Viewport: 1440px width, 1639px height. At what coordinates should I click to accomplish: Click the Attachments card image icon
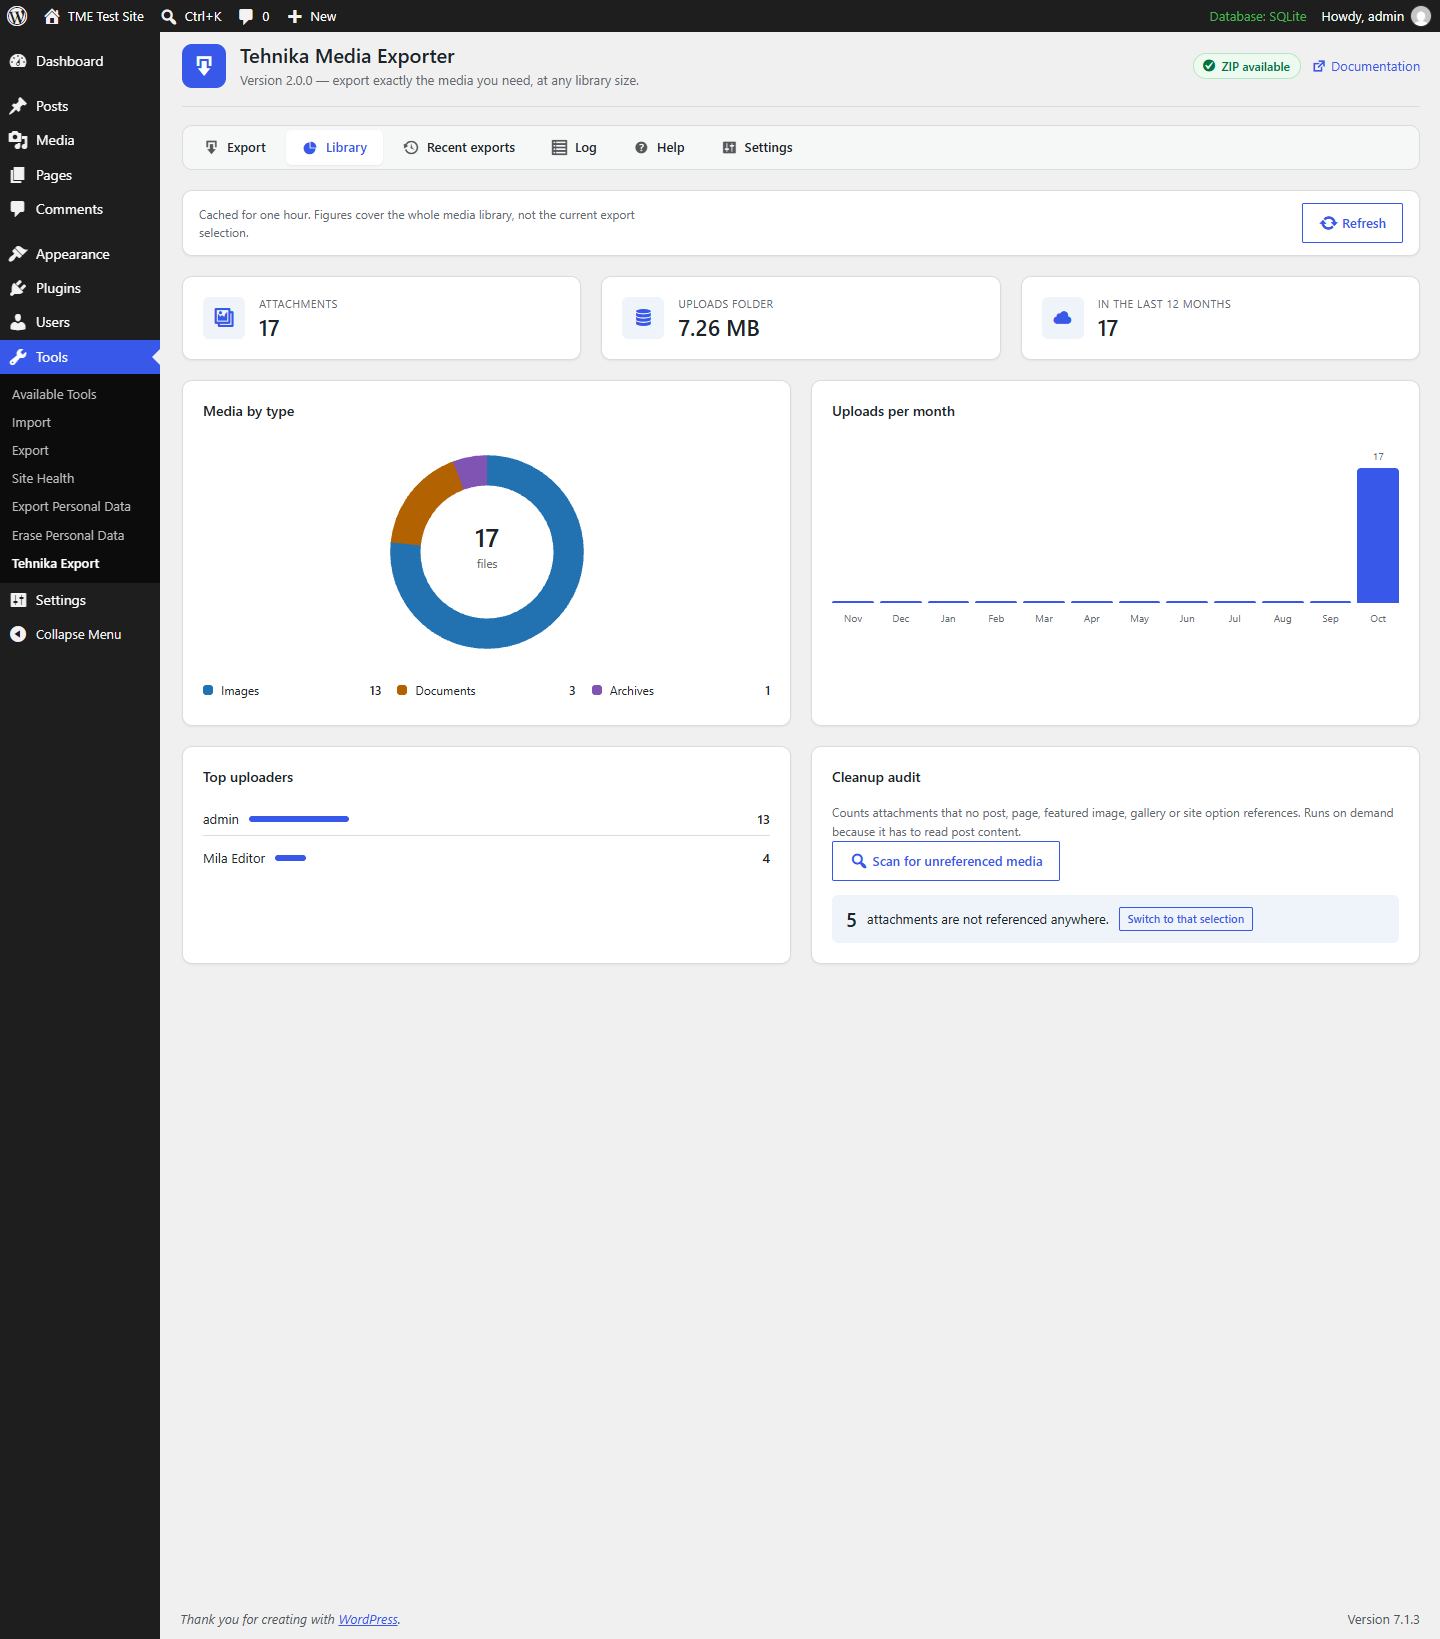[x=224, y=318]
